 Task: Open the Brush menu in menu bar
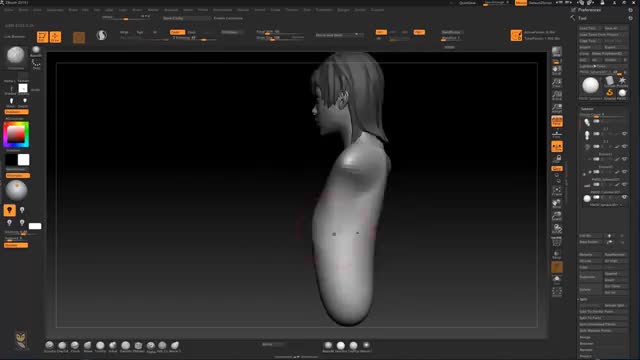pyautogui.click(x=24, y=10)
